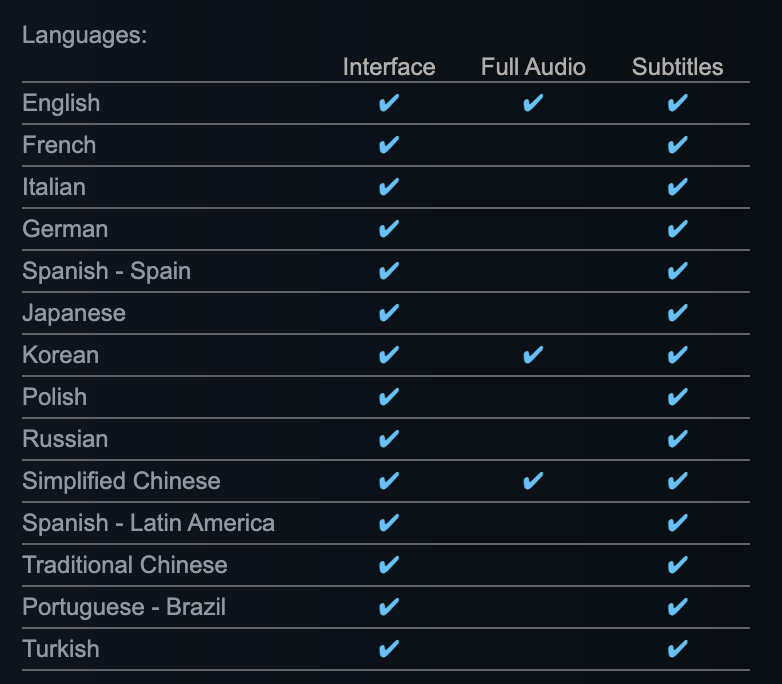
Task: Click the English Subtitles checkmark
Action: coord(677,103)
